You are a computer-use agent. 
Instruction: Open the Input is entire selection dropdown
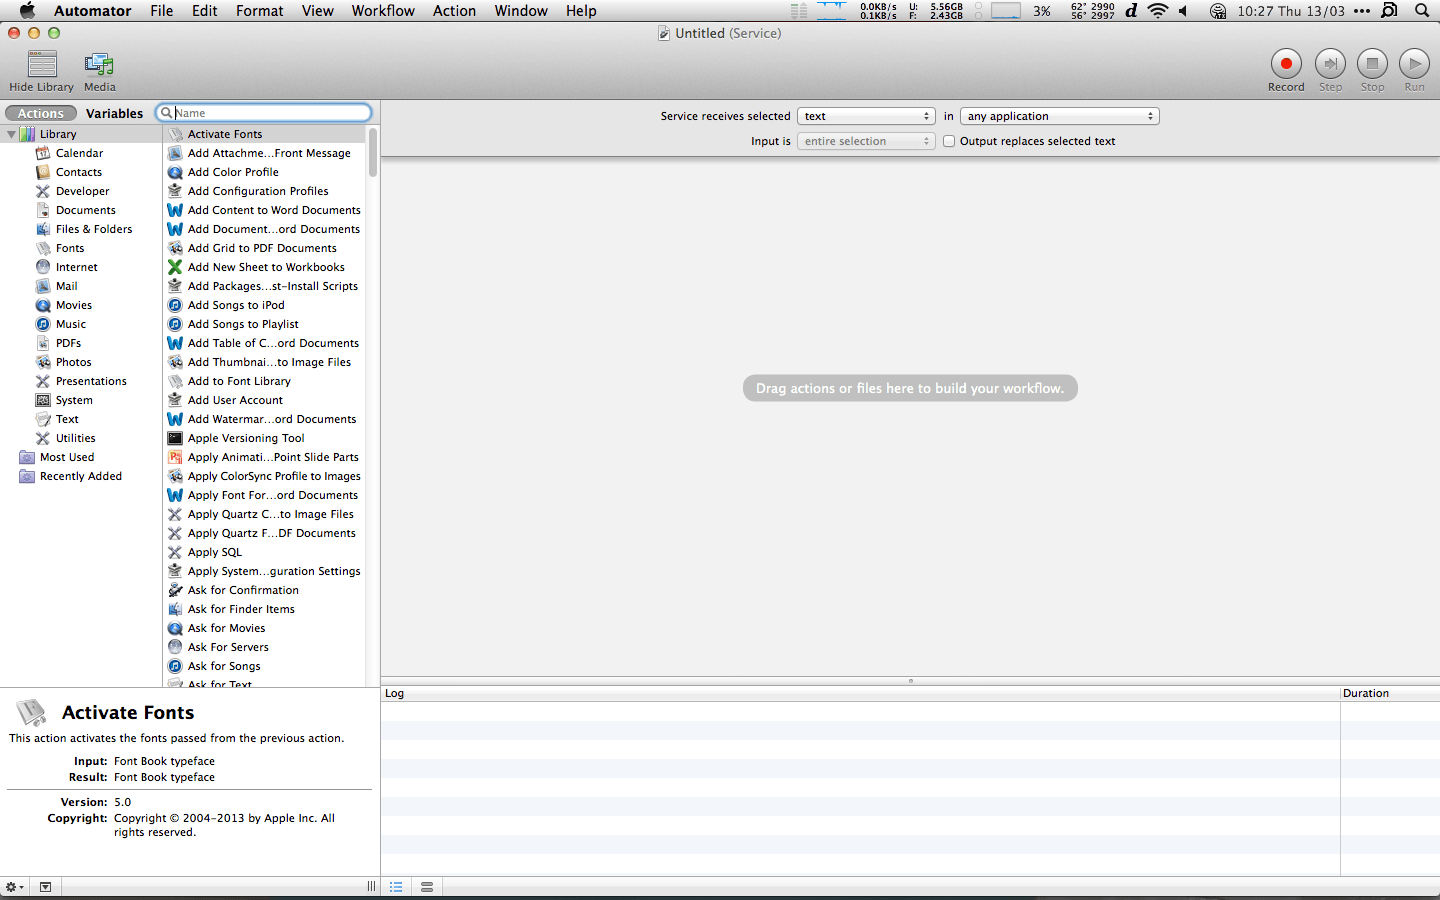866,141
